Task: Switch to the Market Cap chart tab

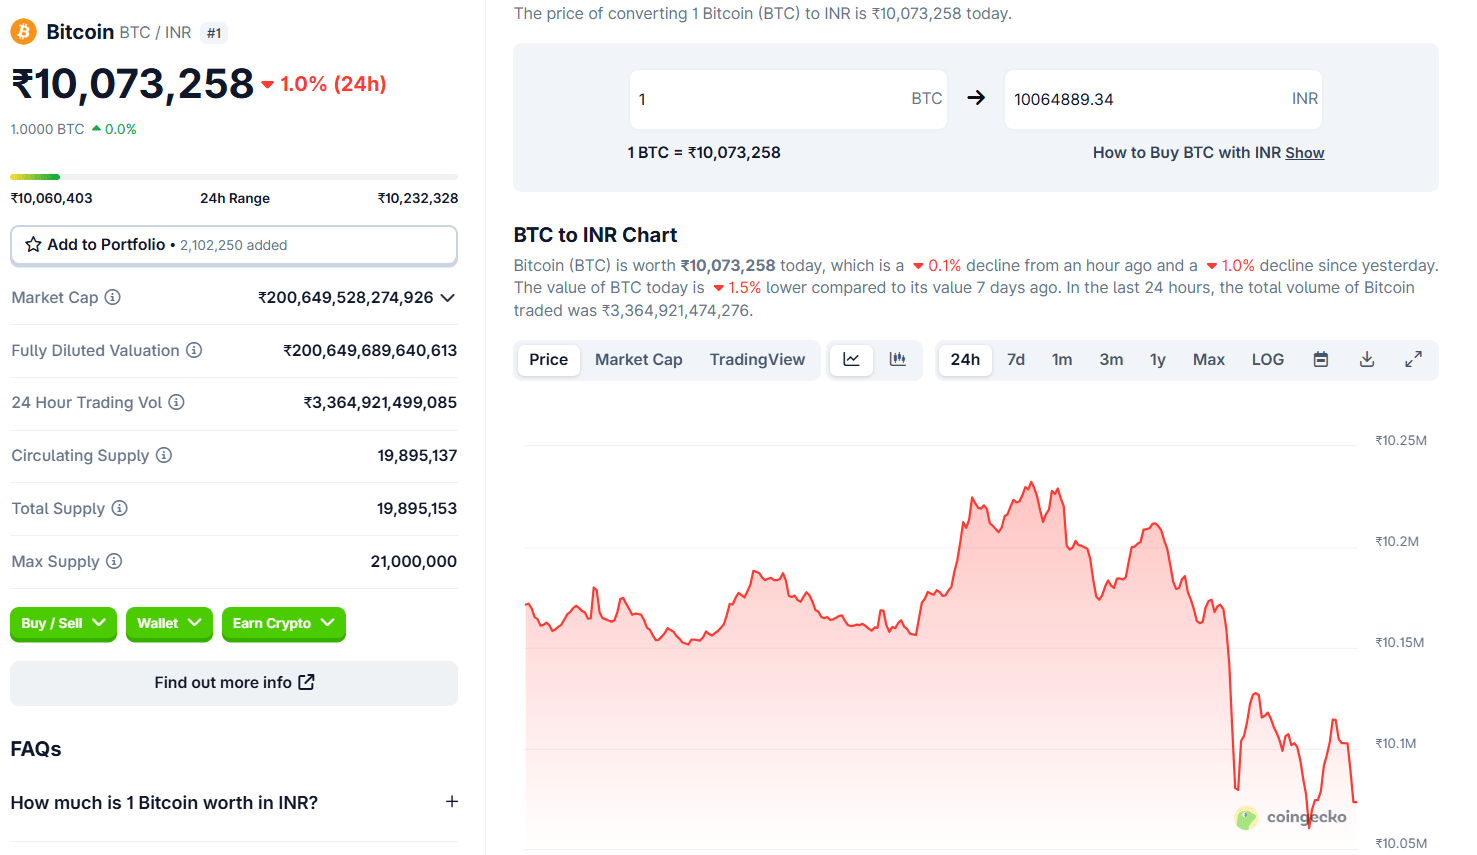Action: pyautogui.click(x=638, y=360)
